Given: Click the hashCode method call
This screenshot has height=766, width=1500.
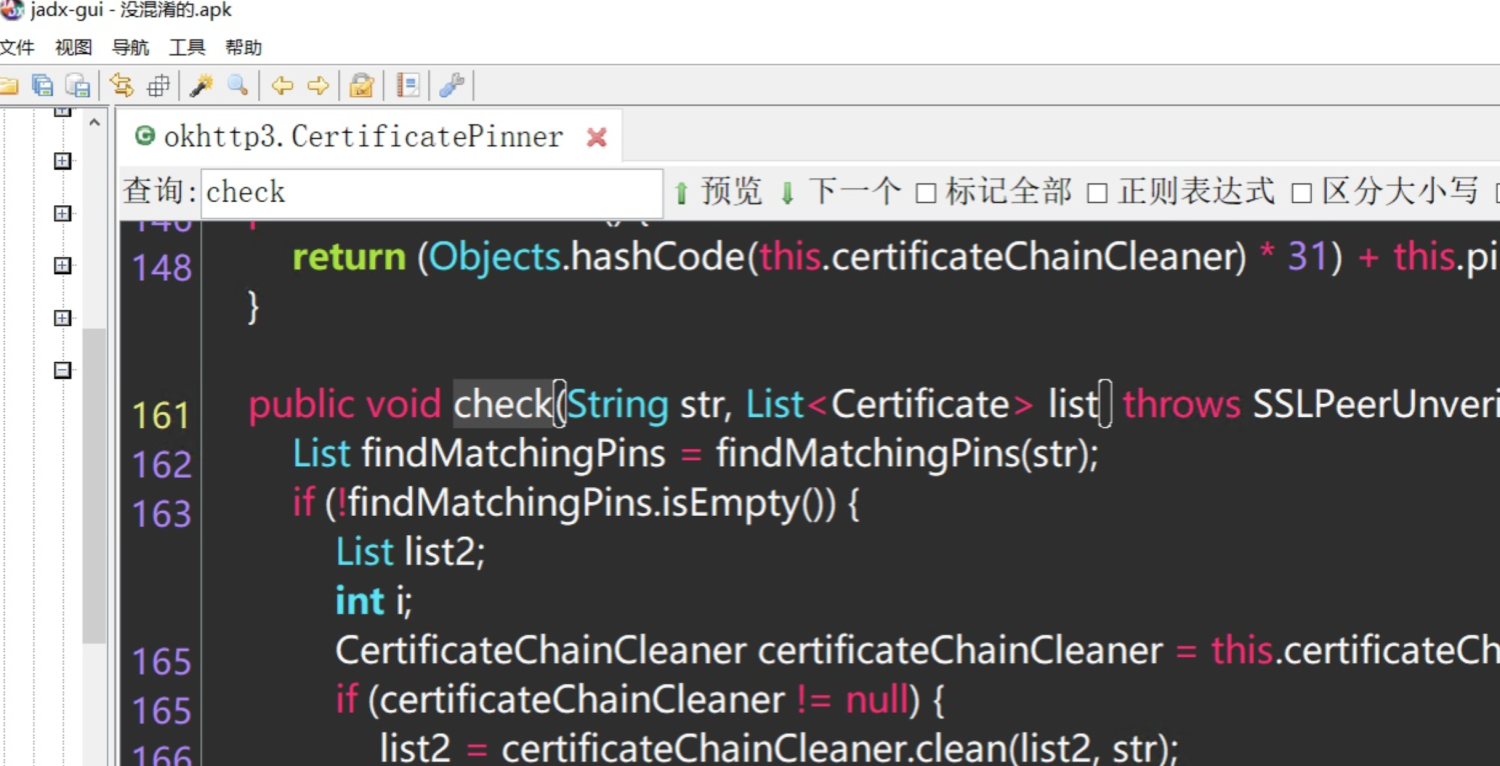Looking at the screenshot, I should pyautogui.click(x=658, y=257).
